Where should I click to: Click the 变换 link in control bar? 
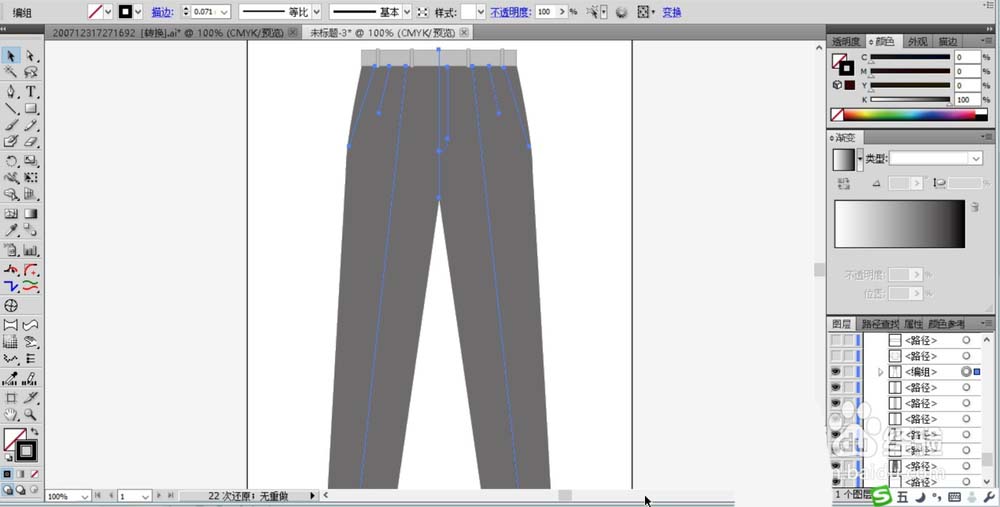pyautogui.click(x=672, y=12)
